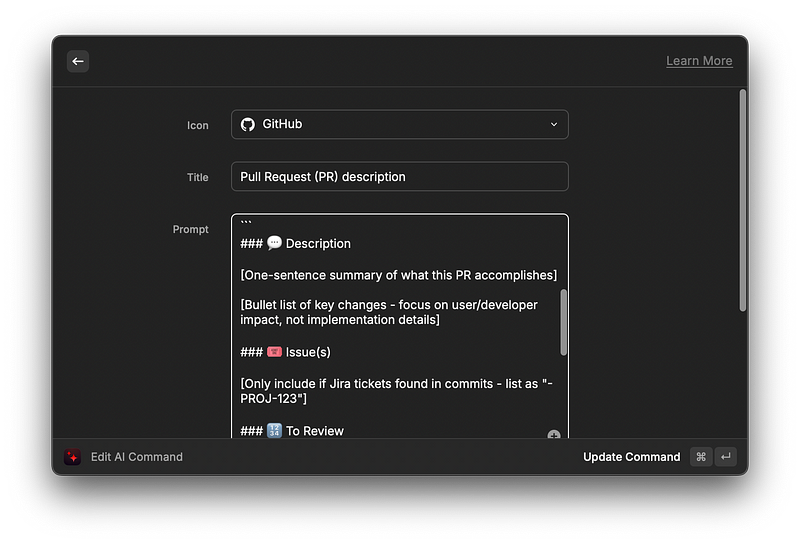The width and height of the screenshot is (800, 544).
Task: Expand the icon dropdown chevron arrow
Action: (x=554, y=125)
